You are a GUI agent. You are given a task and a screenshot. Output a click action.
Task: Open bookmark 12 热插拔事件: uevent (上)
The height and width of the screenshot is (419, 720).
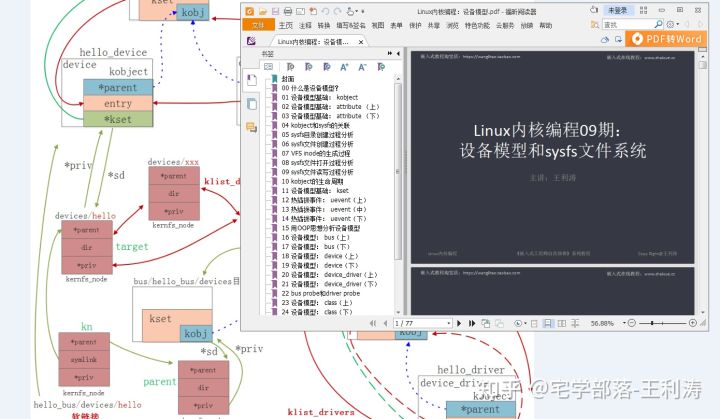[x=324, y=200]
